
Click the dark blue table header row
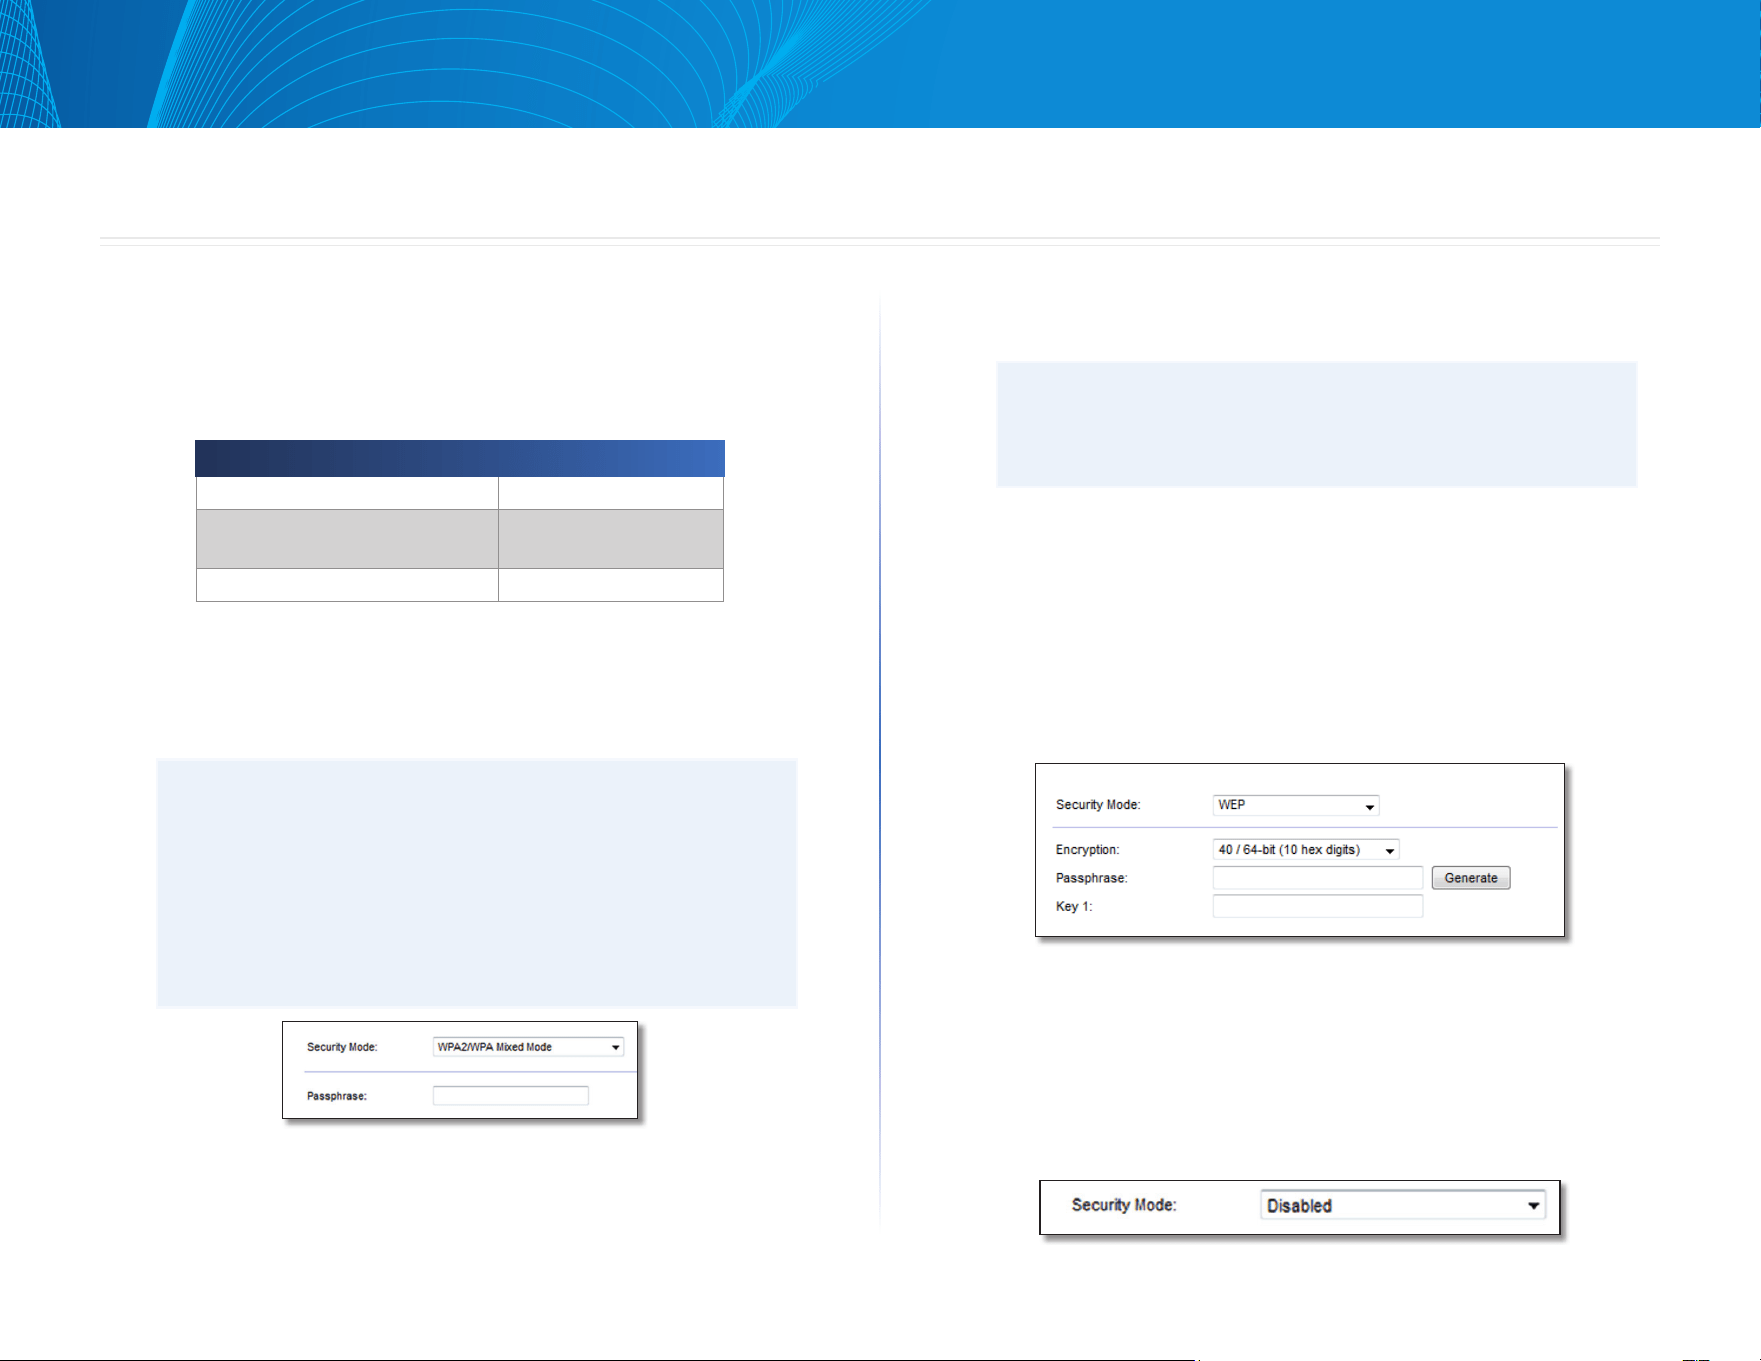(x=459, y=458)
